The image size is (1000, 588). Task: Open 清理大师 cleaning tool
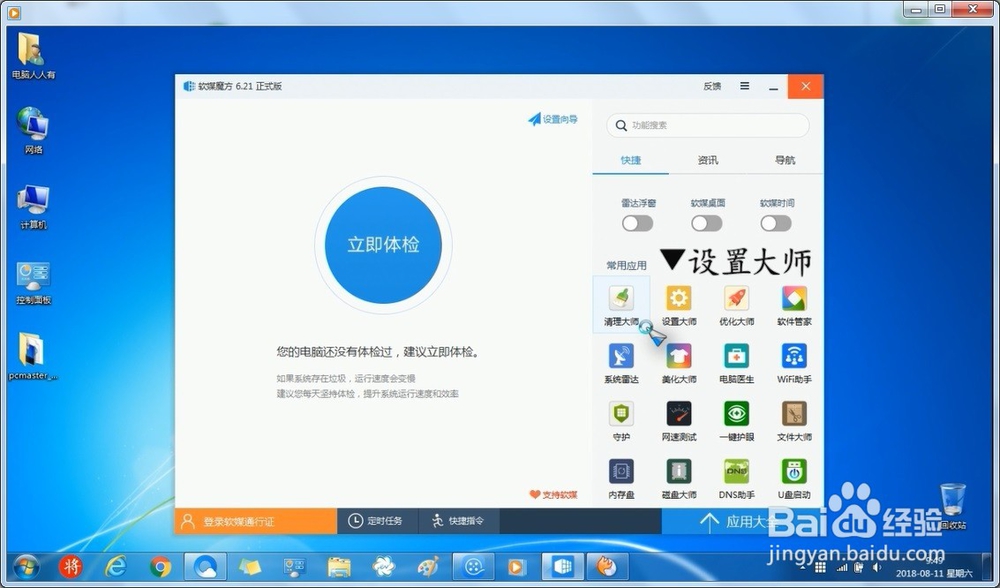621,305
